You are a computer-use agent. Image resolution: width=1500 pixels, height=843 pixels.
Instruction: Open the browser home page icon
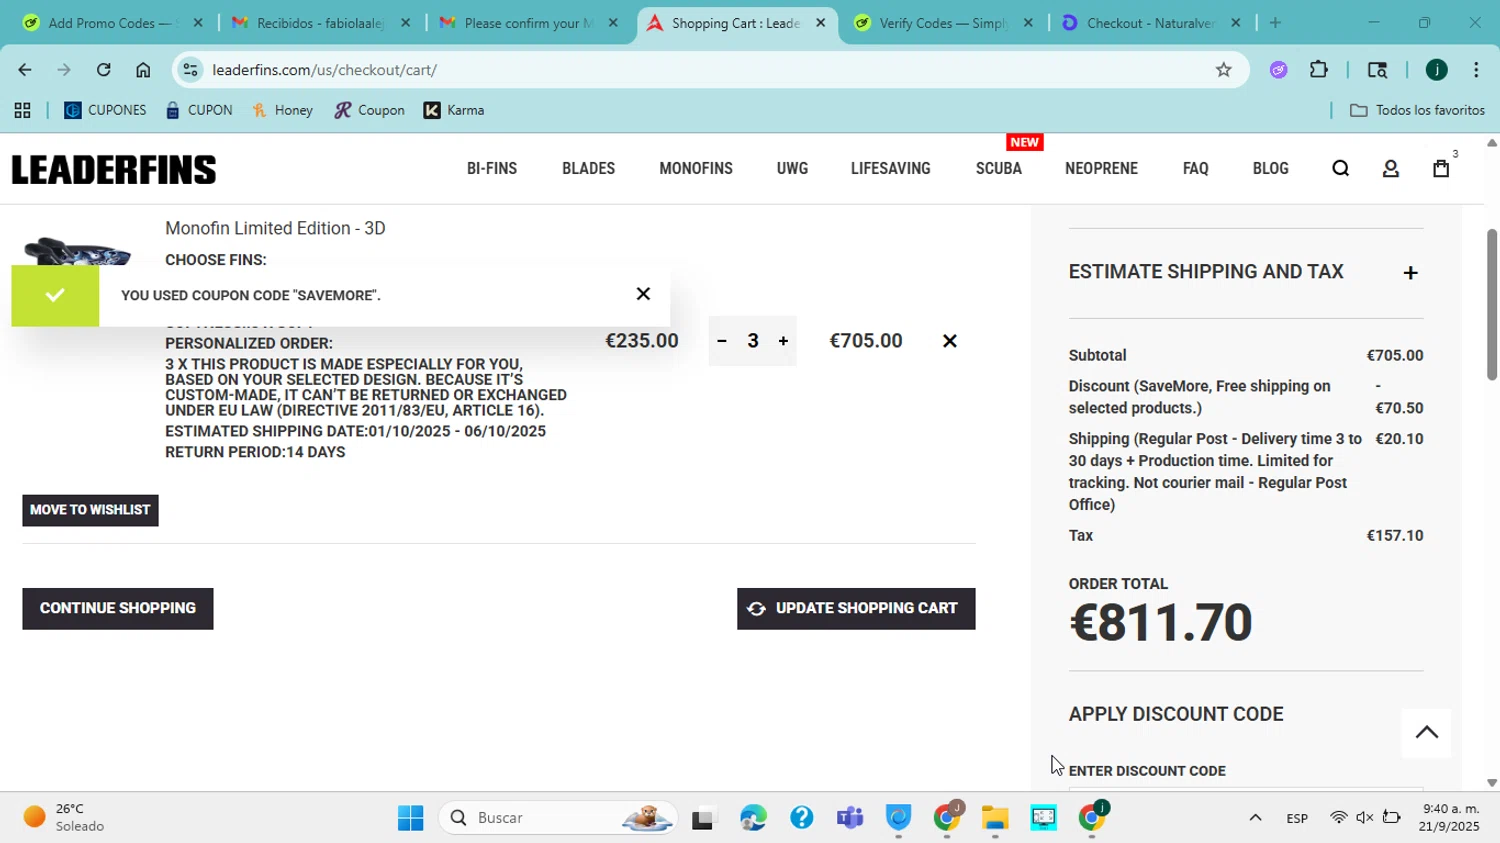click(x=143, y=70)
